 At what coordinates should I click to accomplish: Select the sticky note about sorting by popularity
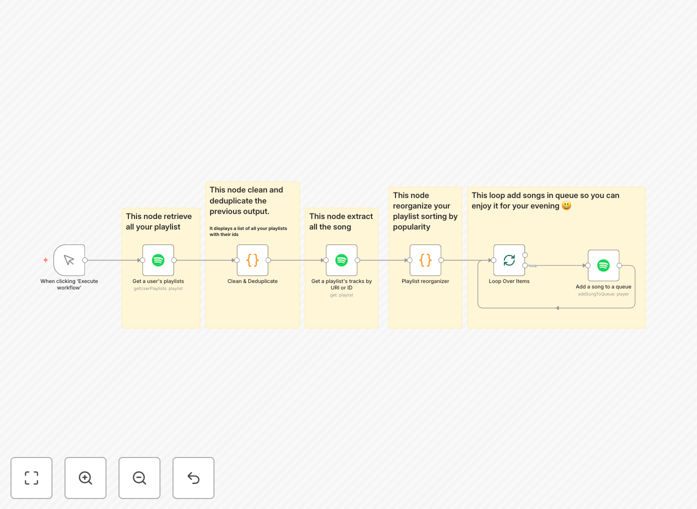[x=425, y=257]
